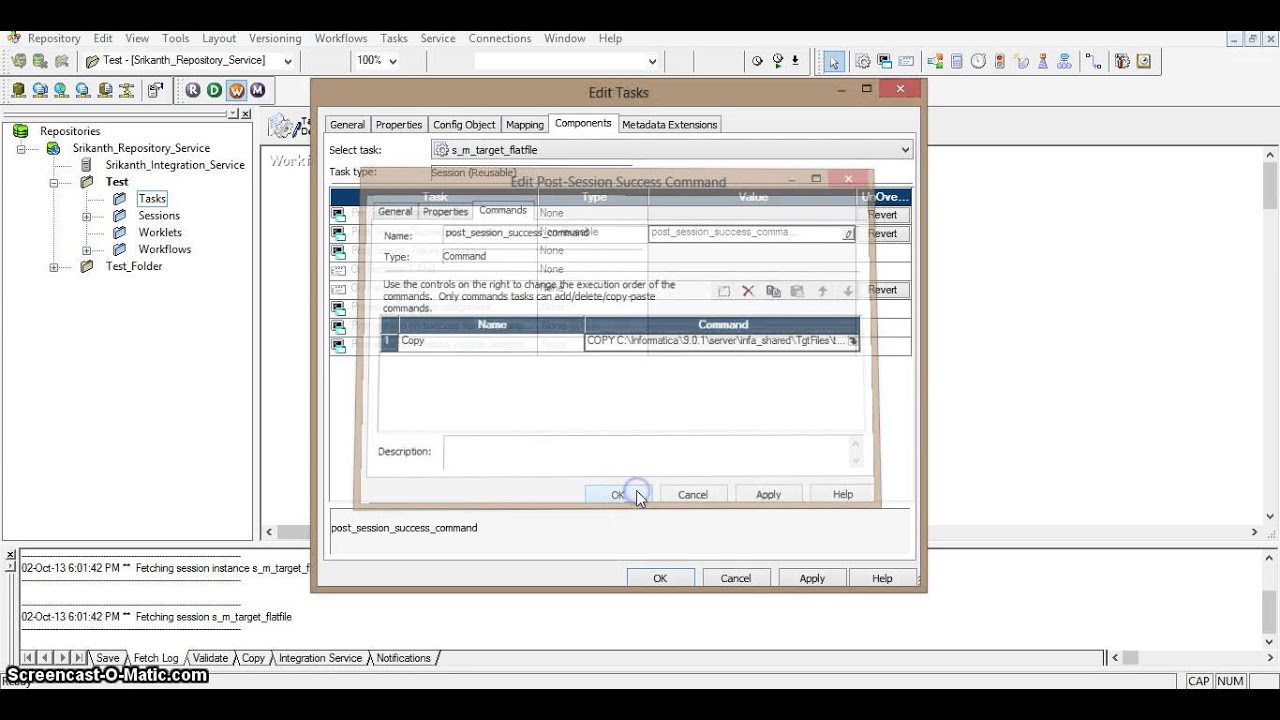
Task: Expand the Sessions tree node
Action: pos(87,216)
